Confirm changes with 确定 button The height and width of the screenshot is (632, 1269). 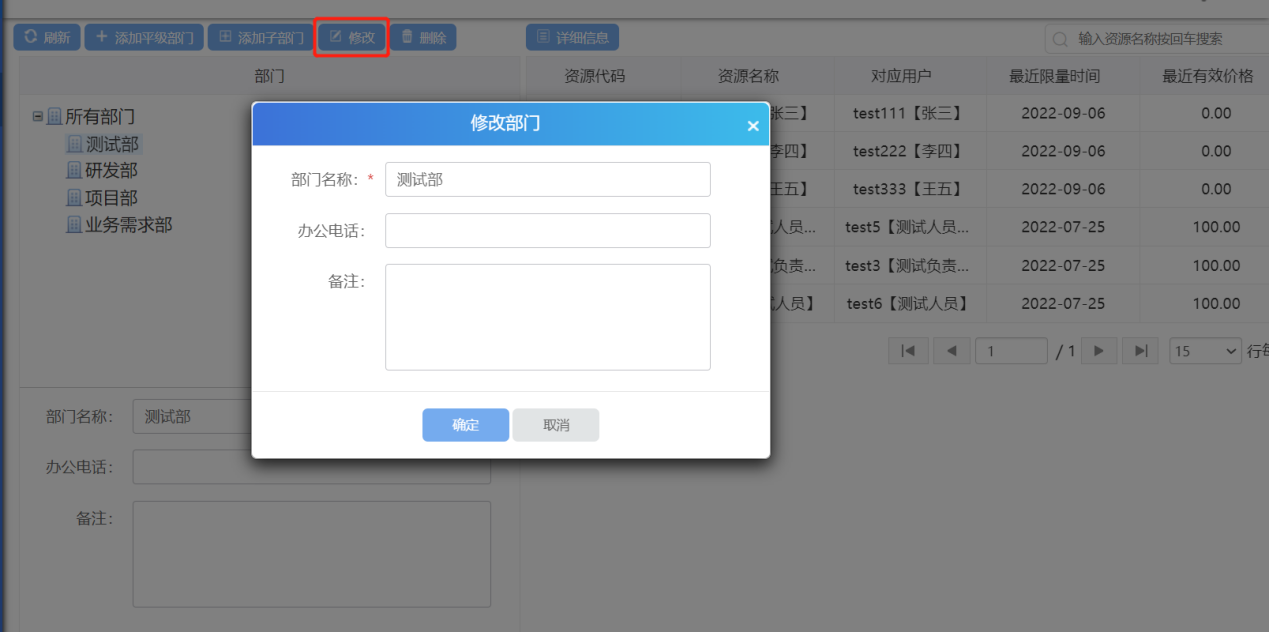pos(465,425)
